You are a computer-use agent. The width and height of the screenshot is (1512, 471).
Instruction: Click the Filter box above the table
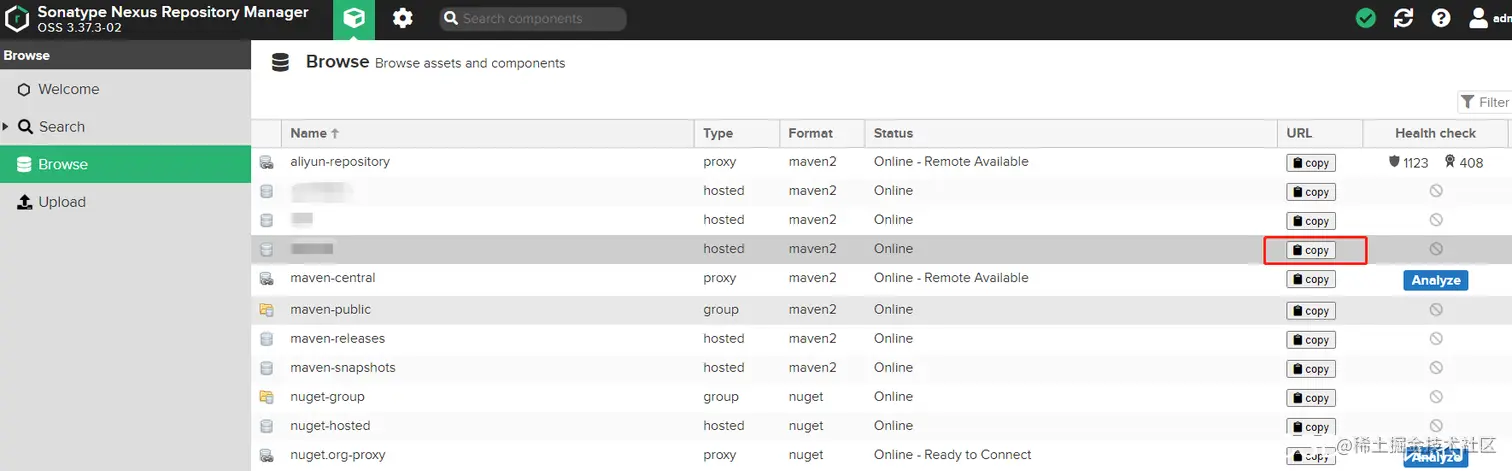tap(1485, 102)
